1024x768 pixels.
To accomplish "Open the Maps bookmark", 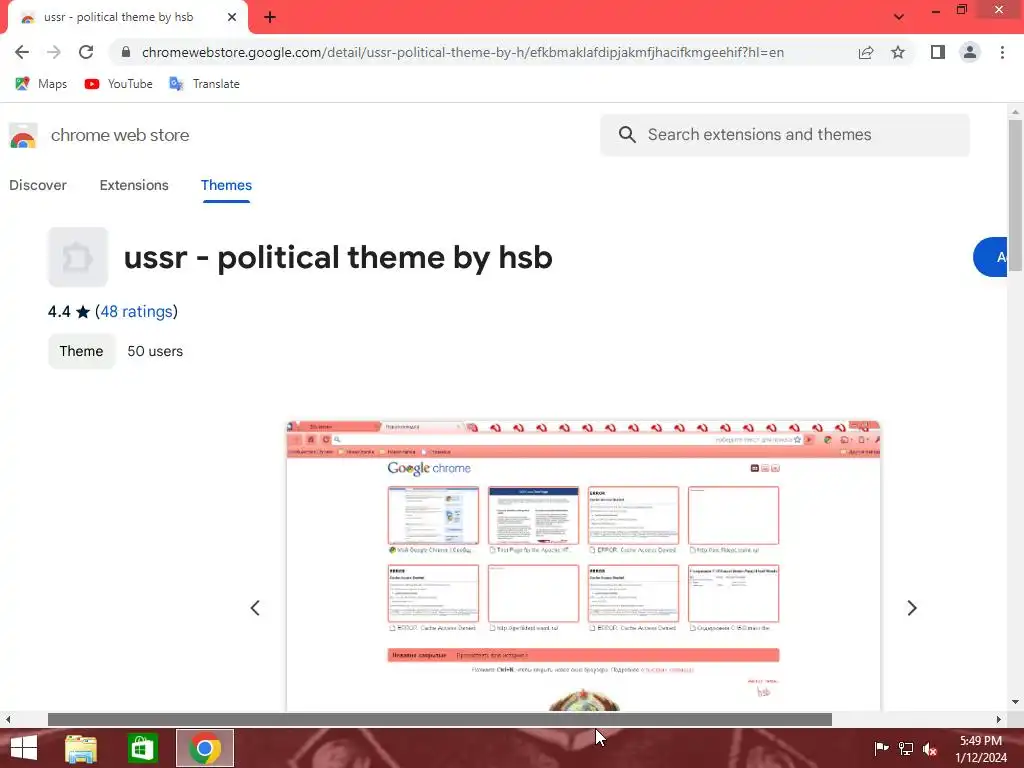I will point(41,84).
